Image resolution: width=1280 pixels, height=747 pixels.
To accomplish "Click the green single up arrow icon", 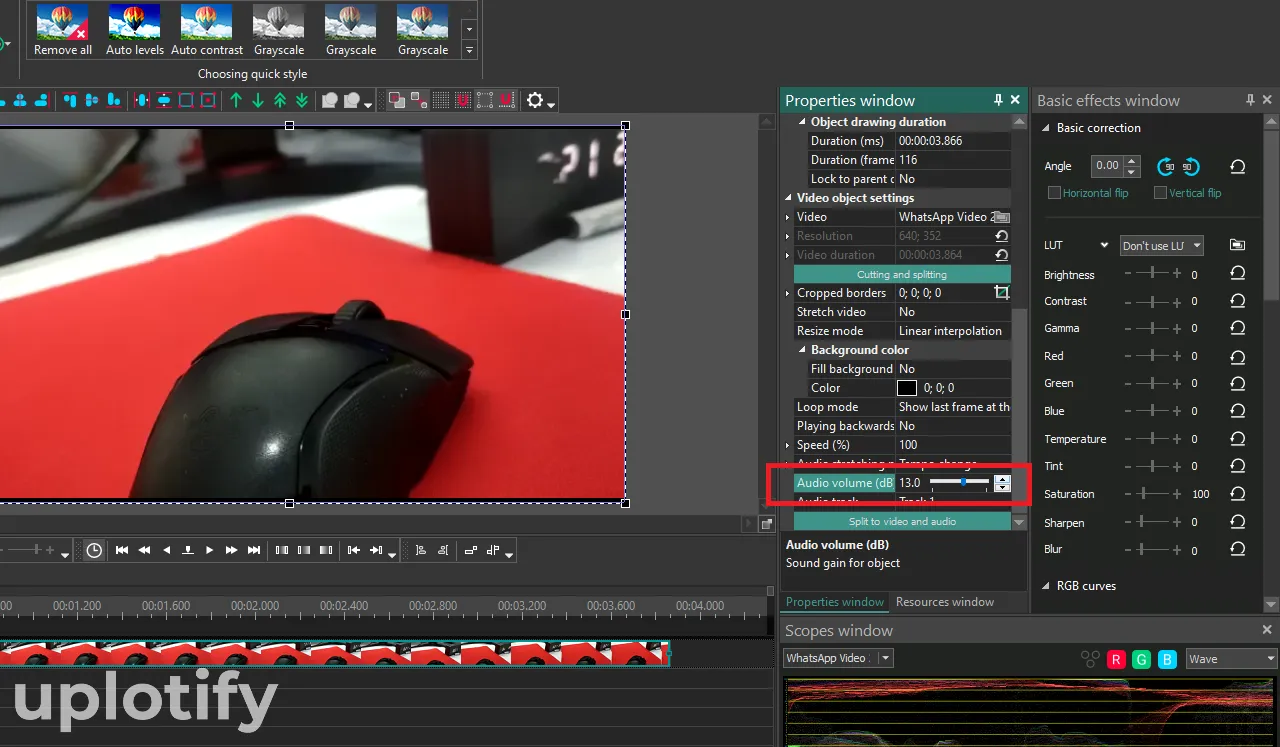I will [x=236, y=100].
